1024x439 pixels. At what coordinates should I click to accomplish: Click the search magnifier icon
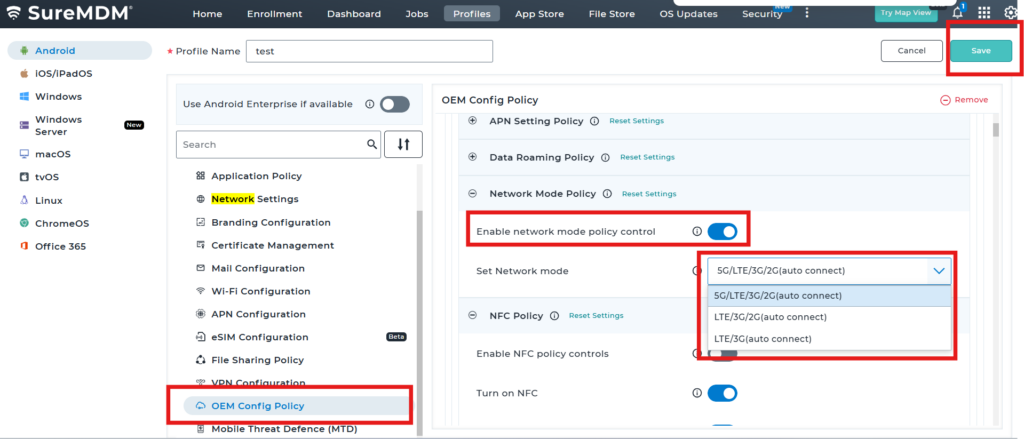coord(372,144)
